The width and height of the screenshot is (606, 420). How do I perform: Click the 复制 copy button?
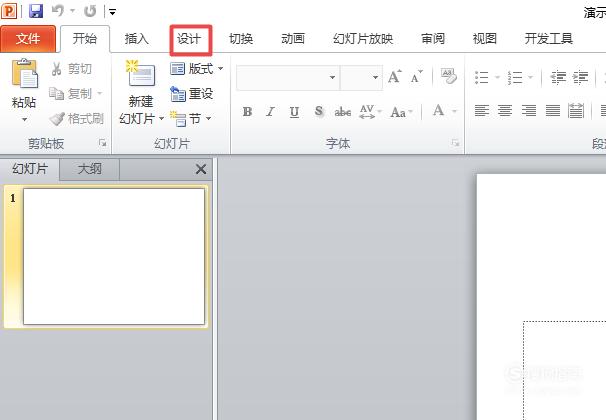[x=71, y=93]
